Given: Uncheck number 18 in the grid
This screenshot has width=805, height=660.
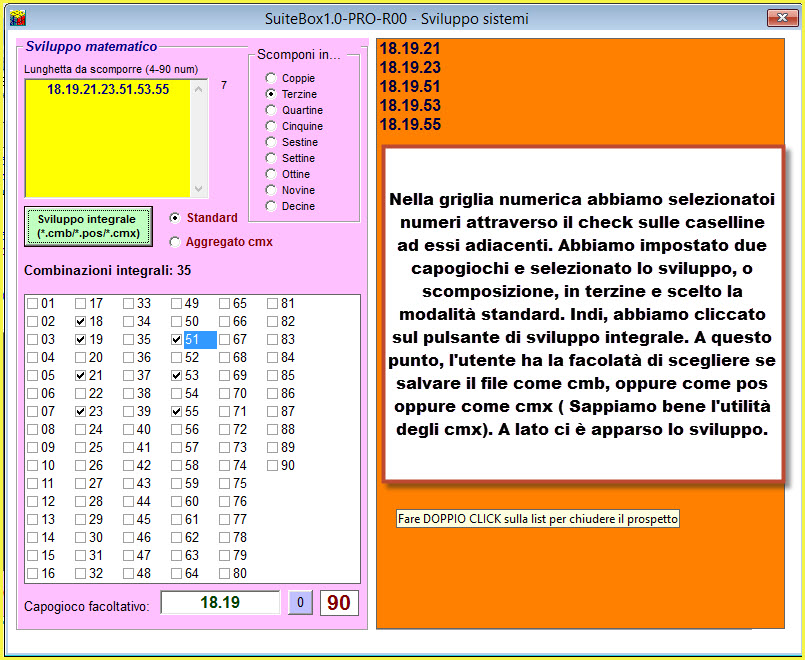Looking at the screenshot, I should 81,321.
